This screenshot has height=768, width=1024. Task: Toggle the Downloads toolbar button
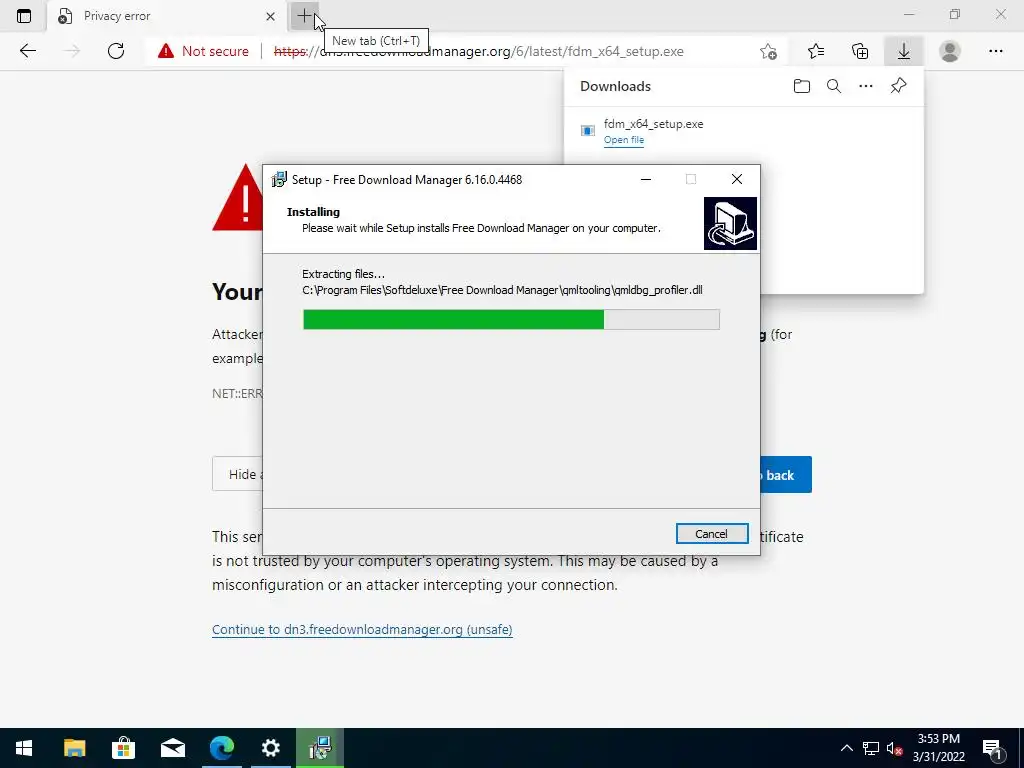click(904, 51)
